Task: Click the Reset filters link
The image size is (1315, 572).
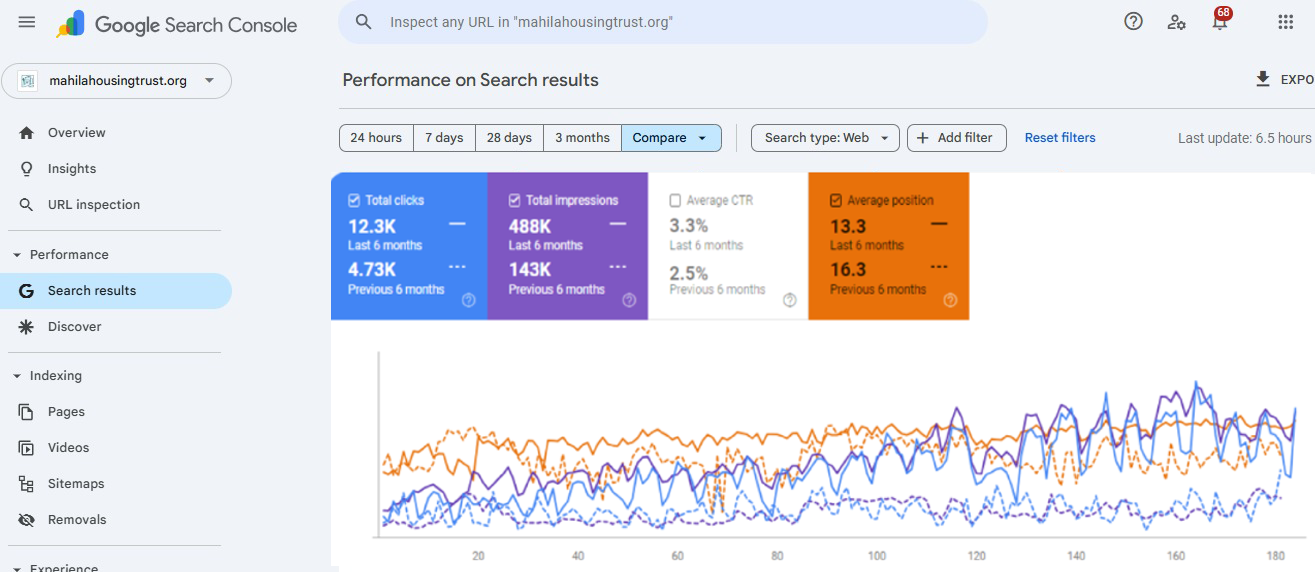Action: 1060,138
